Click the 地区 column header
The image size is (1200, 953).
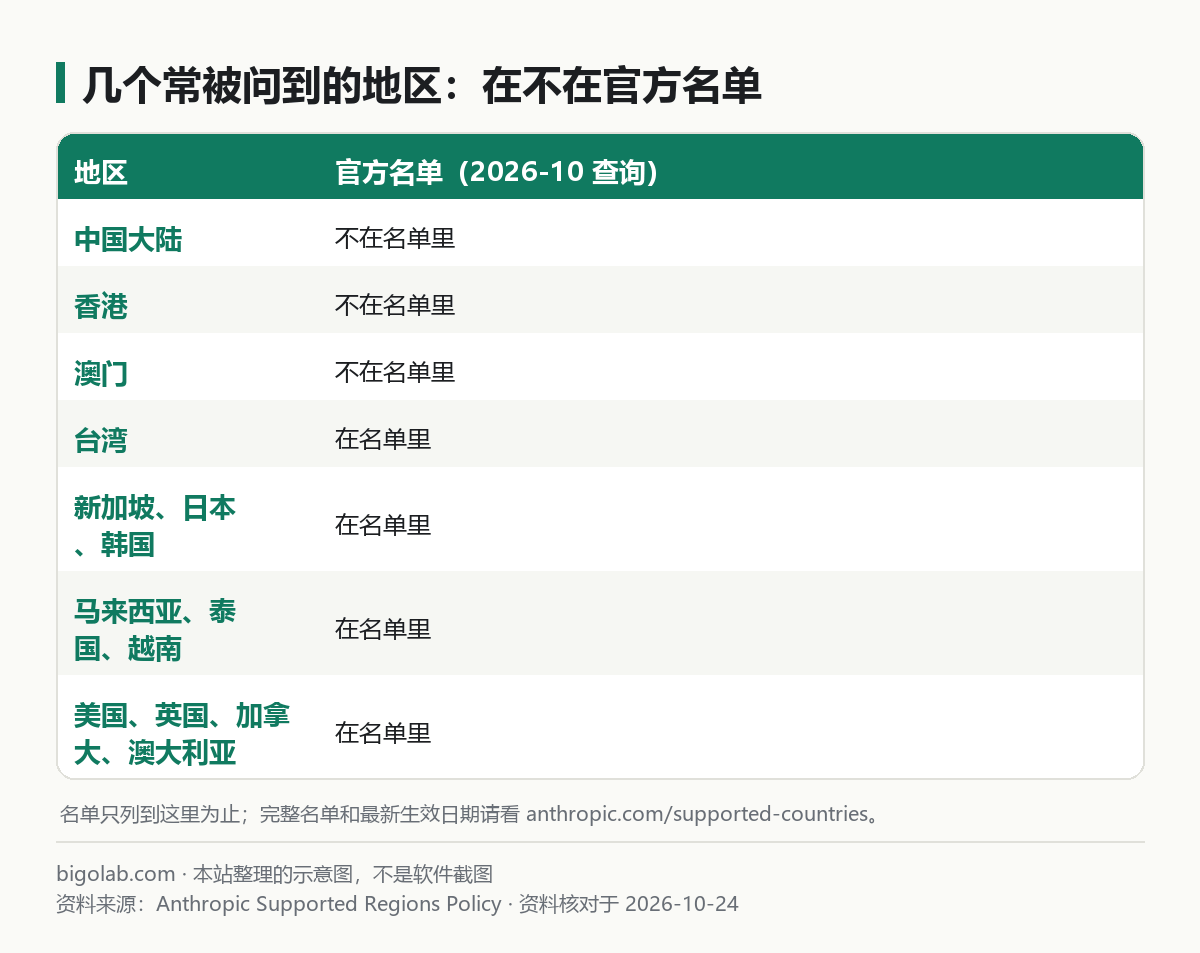[101, 172]
